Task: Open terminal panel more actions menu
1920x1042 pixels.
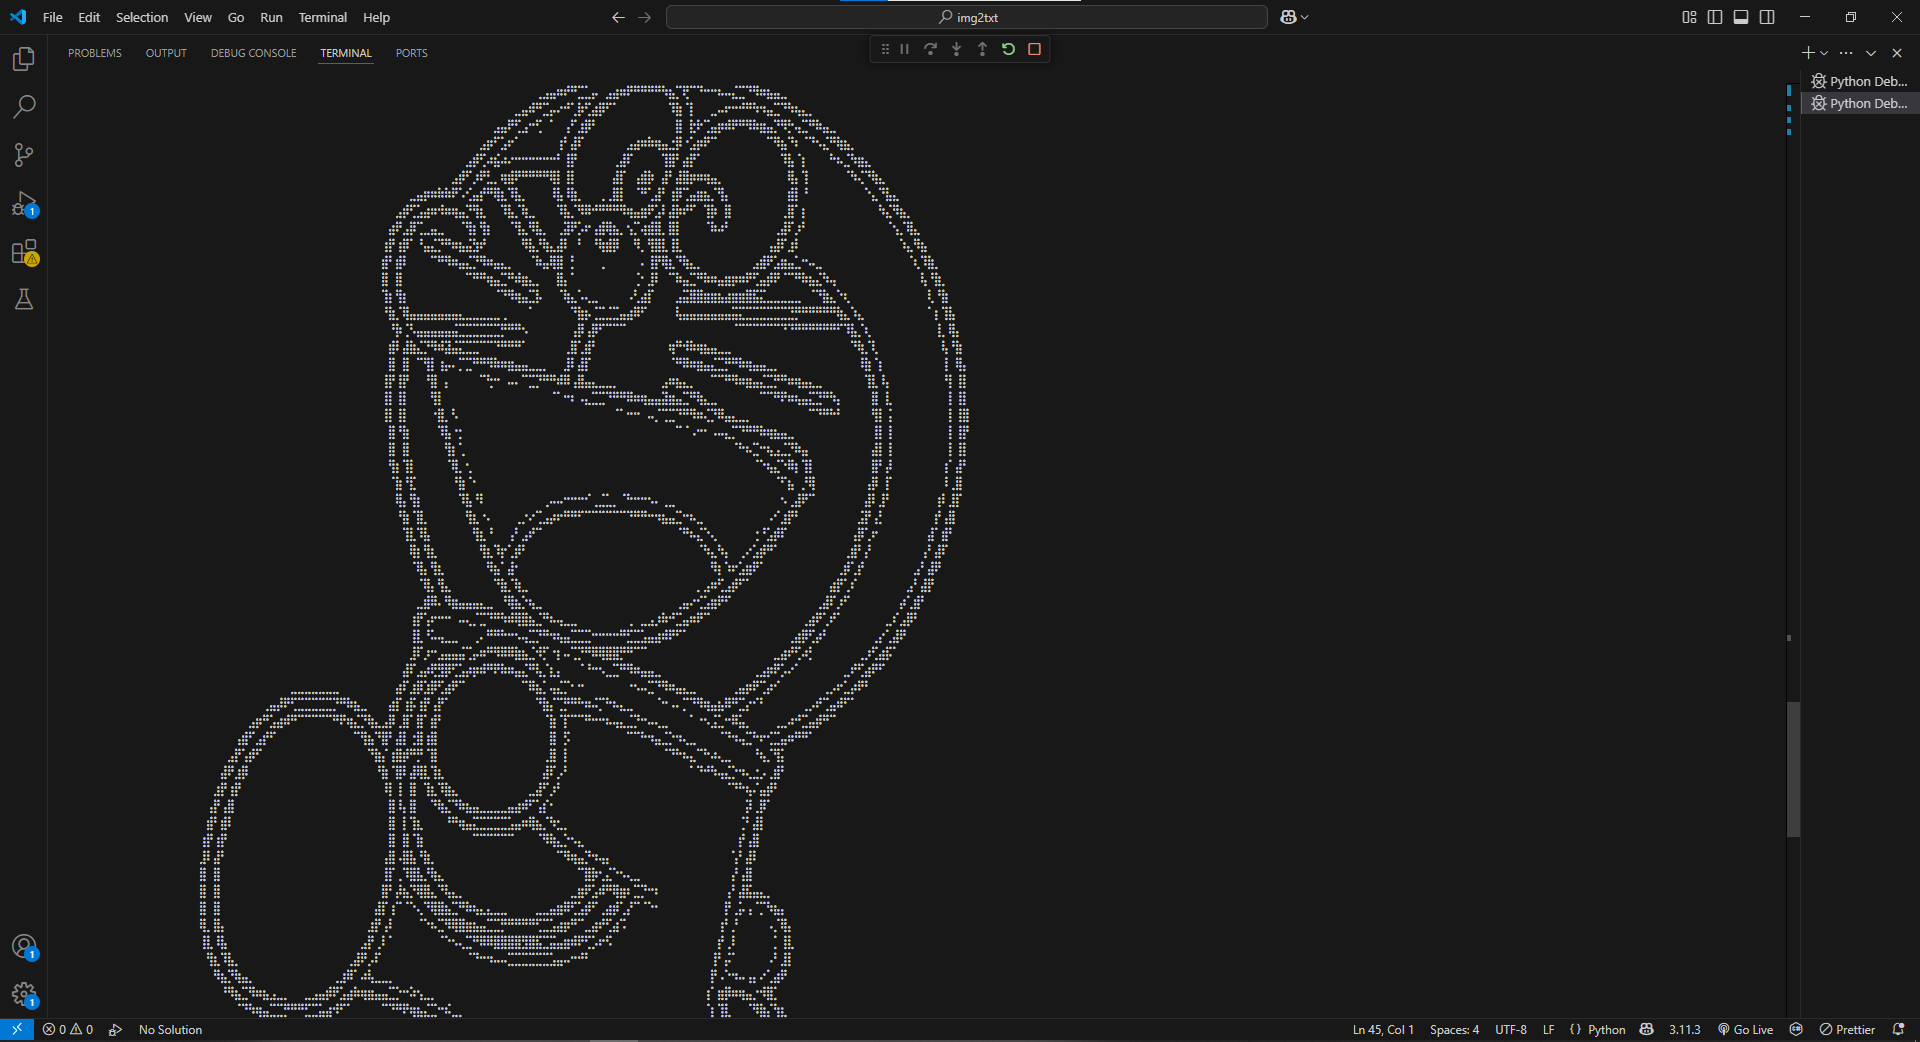Action: tap(1846, 53)
